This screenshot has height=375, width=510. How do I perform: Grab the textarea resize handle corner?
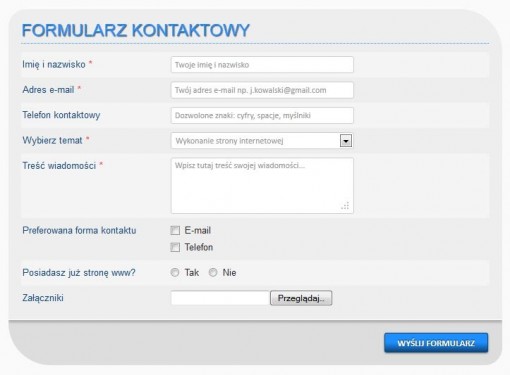coord(345,206)
